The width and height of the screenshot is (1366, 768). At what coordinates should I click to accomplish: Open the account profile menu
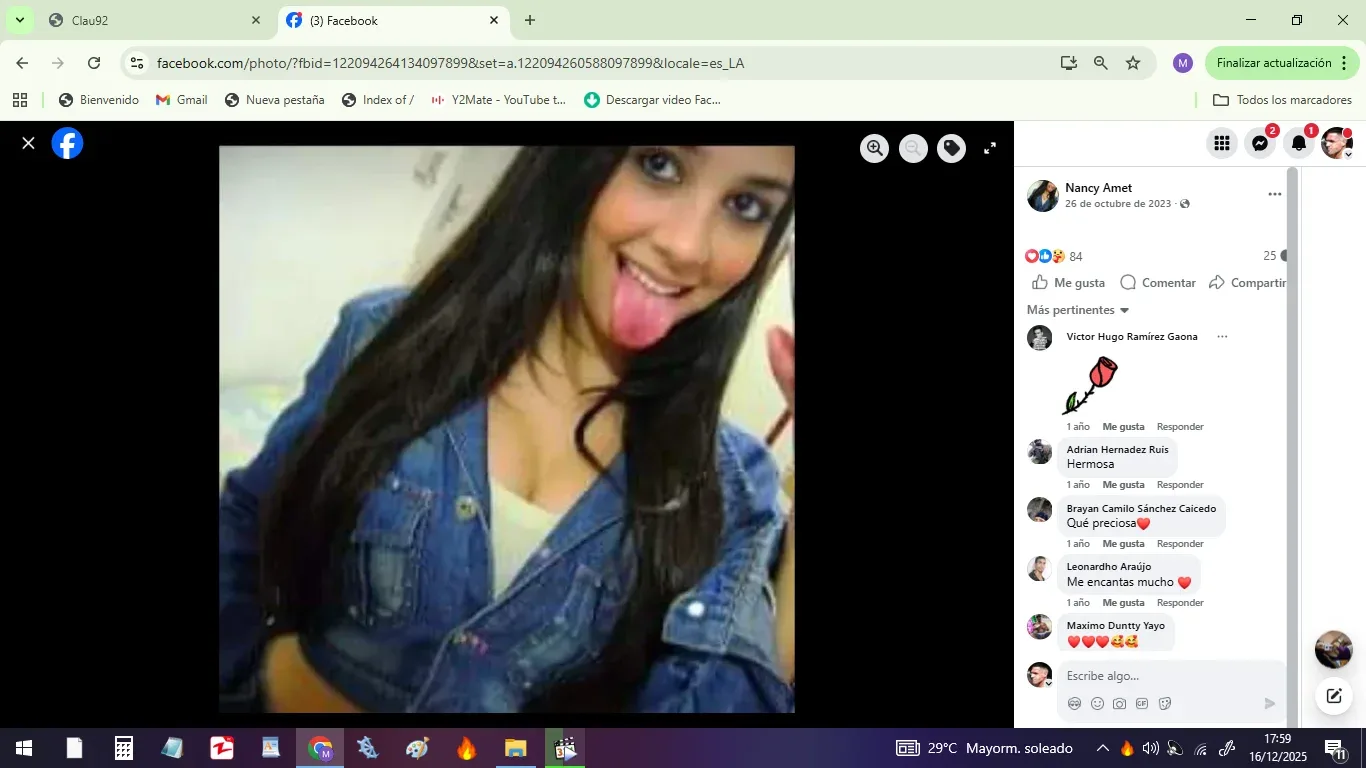(1337, 143)
